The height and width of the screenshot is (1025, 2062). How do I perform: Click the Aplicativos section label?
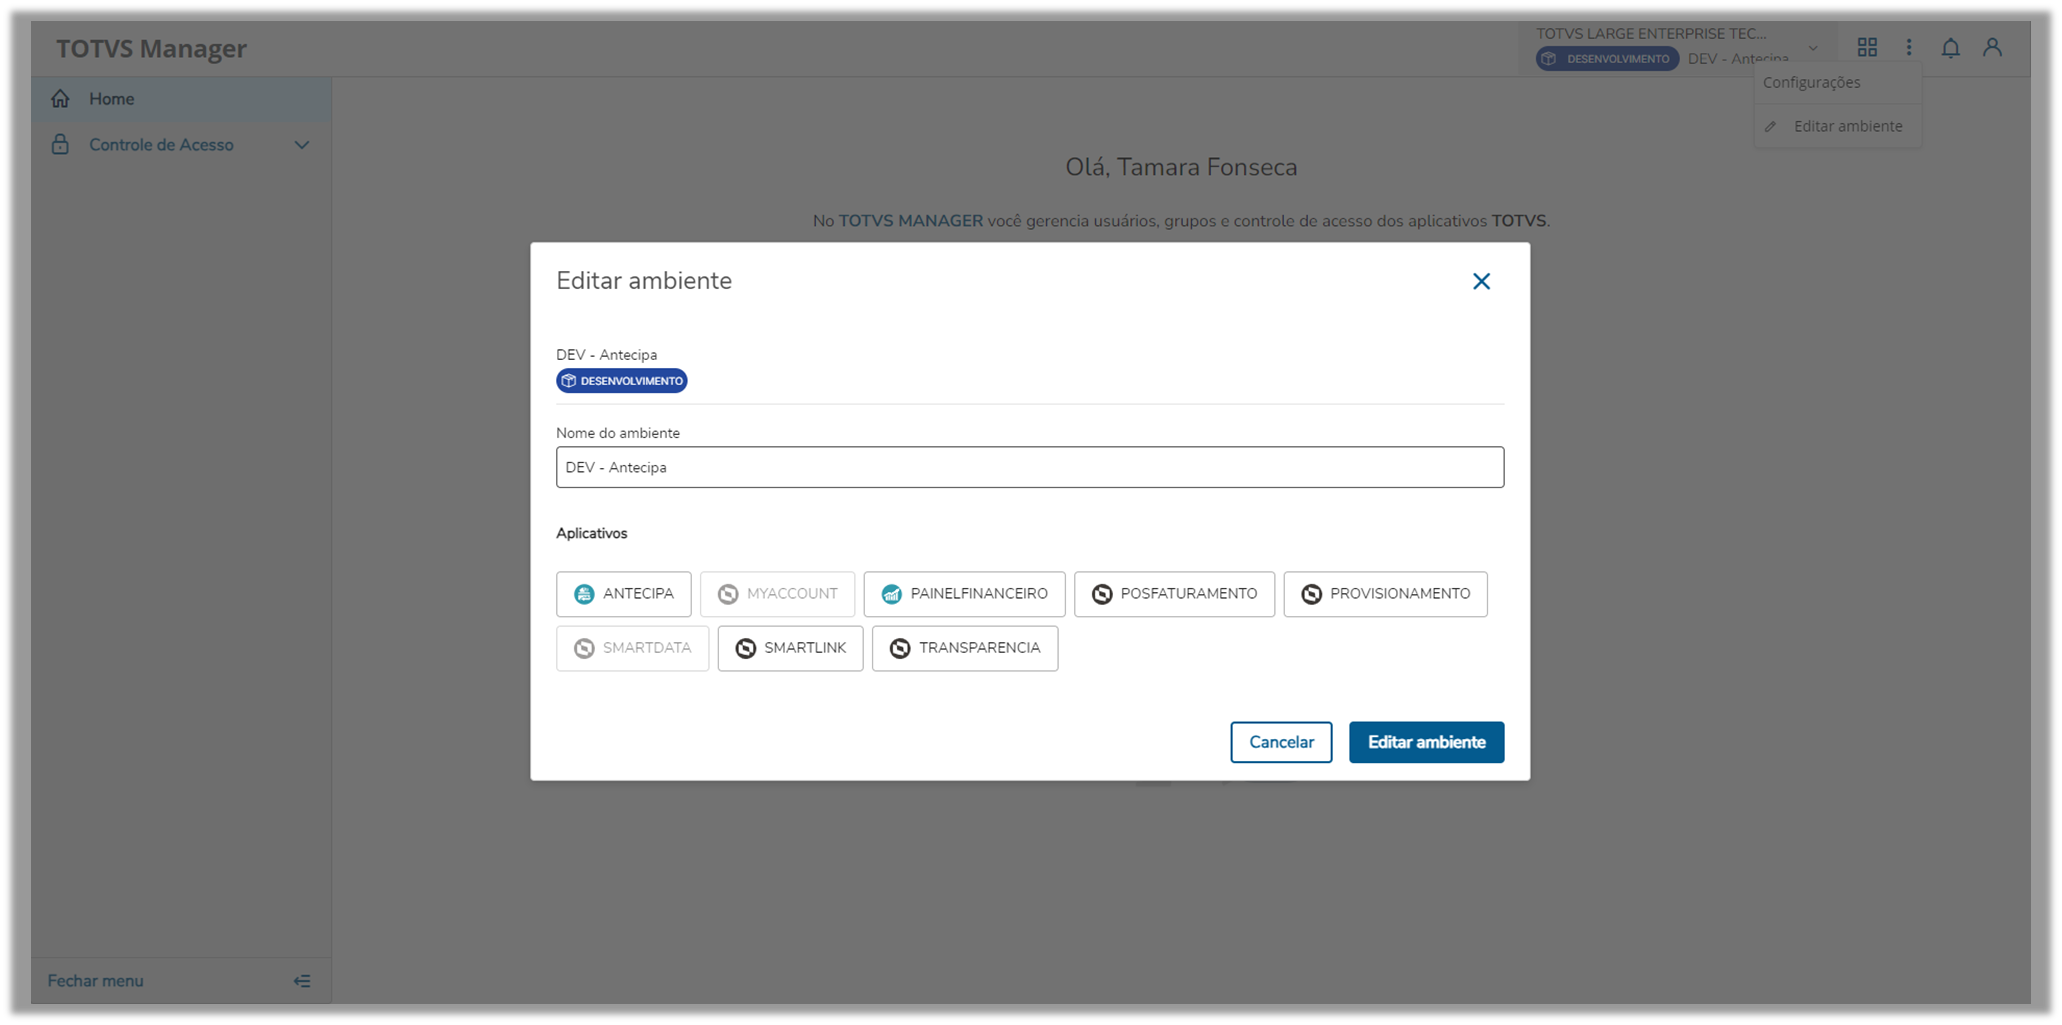[x=592, y=533]
